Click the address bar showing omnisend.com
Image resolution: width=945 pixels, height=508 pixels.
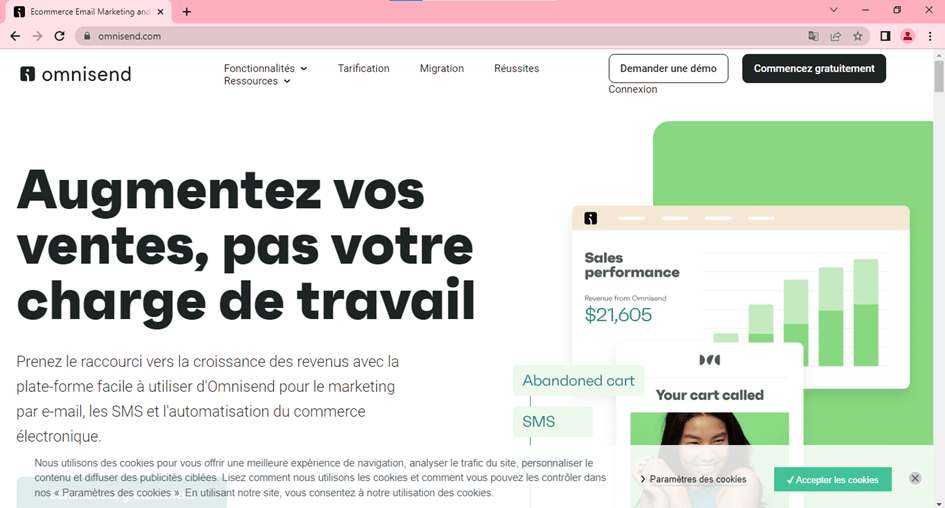400,36
